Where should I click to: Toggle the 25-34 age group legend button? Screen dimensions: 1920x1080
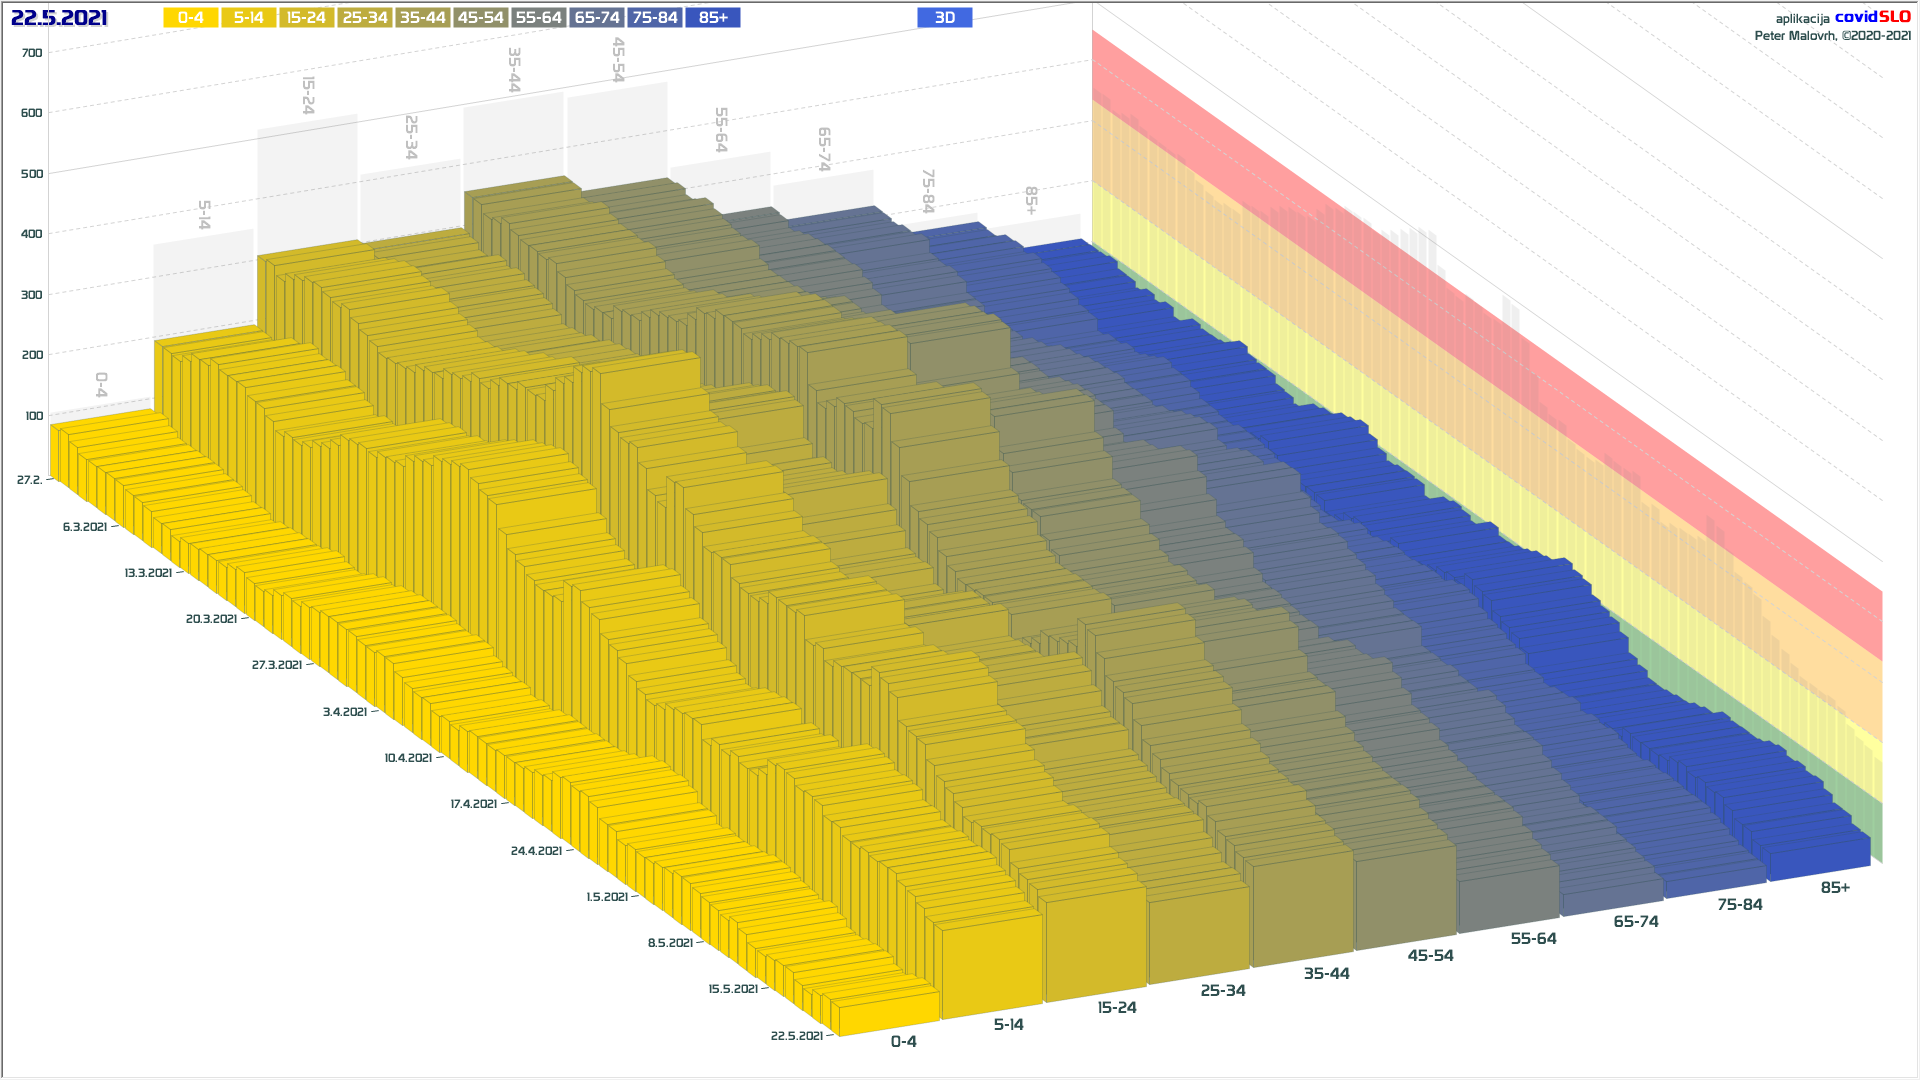(364, 18)
